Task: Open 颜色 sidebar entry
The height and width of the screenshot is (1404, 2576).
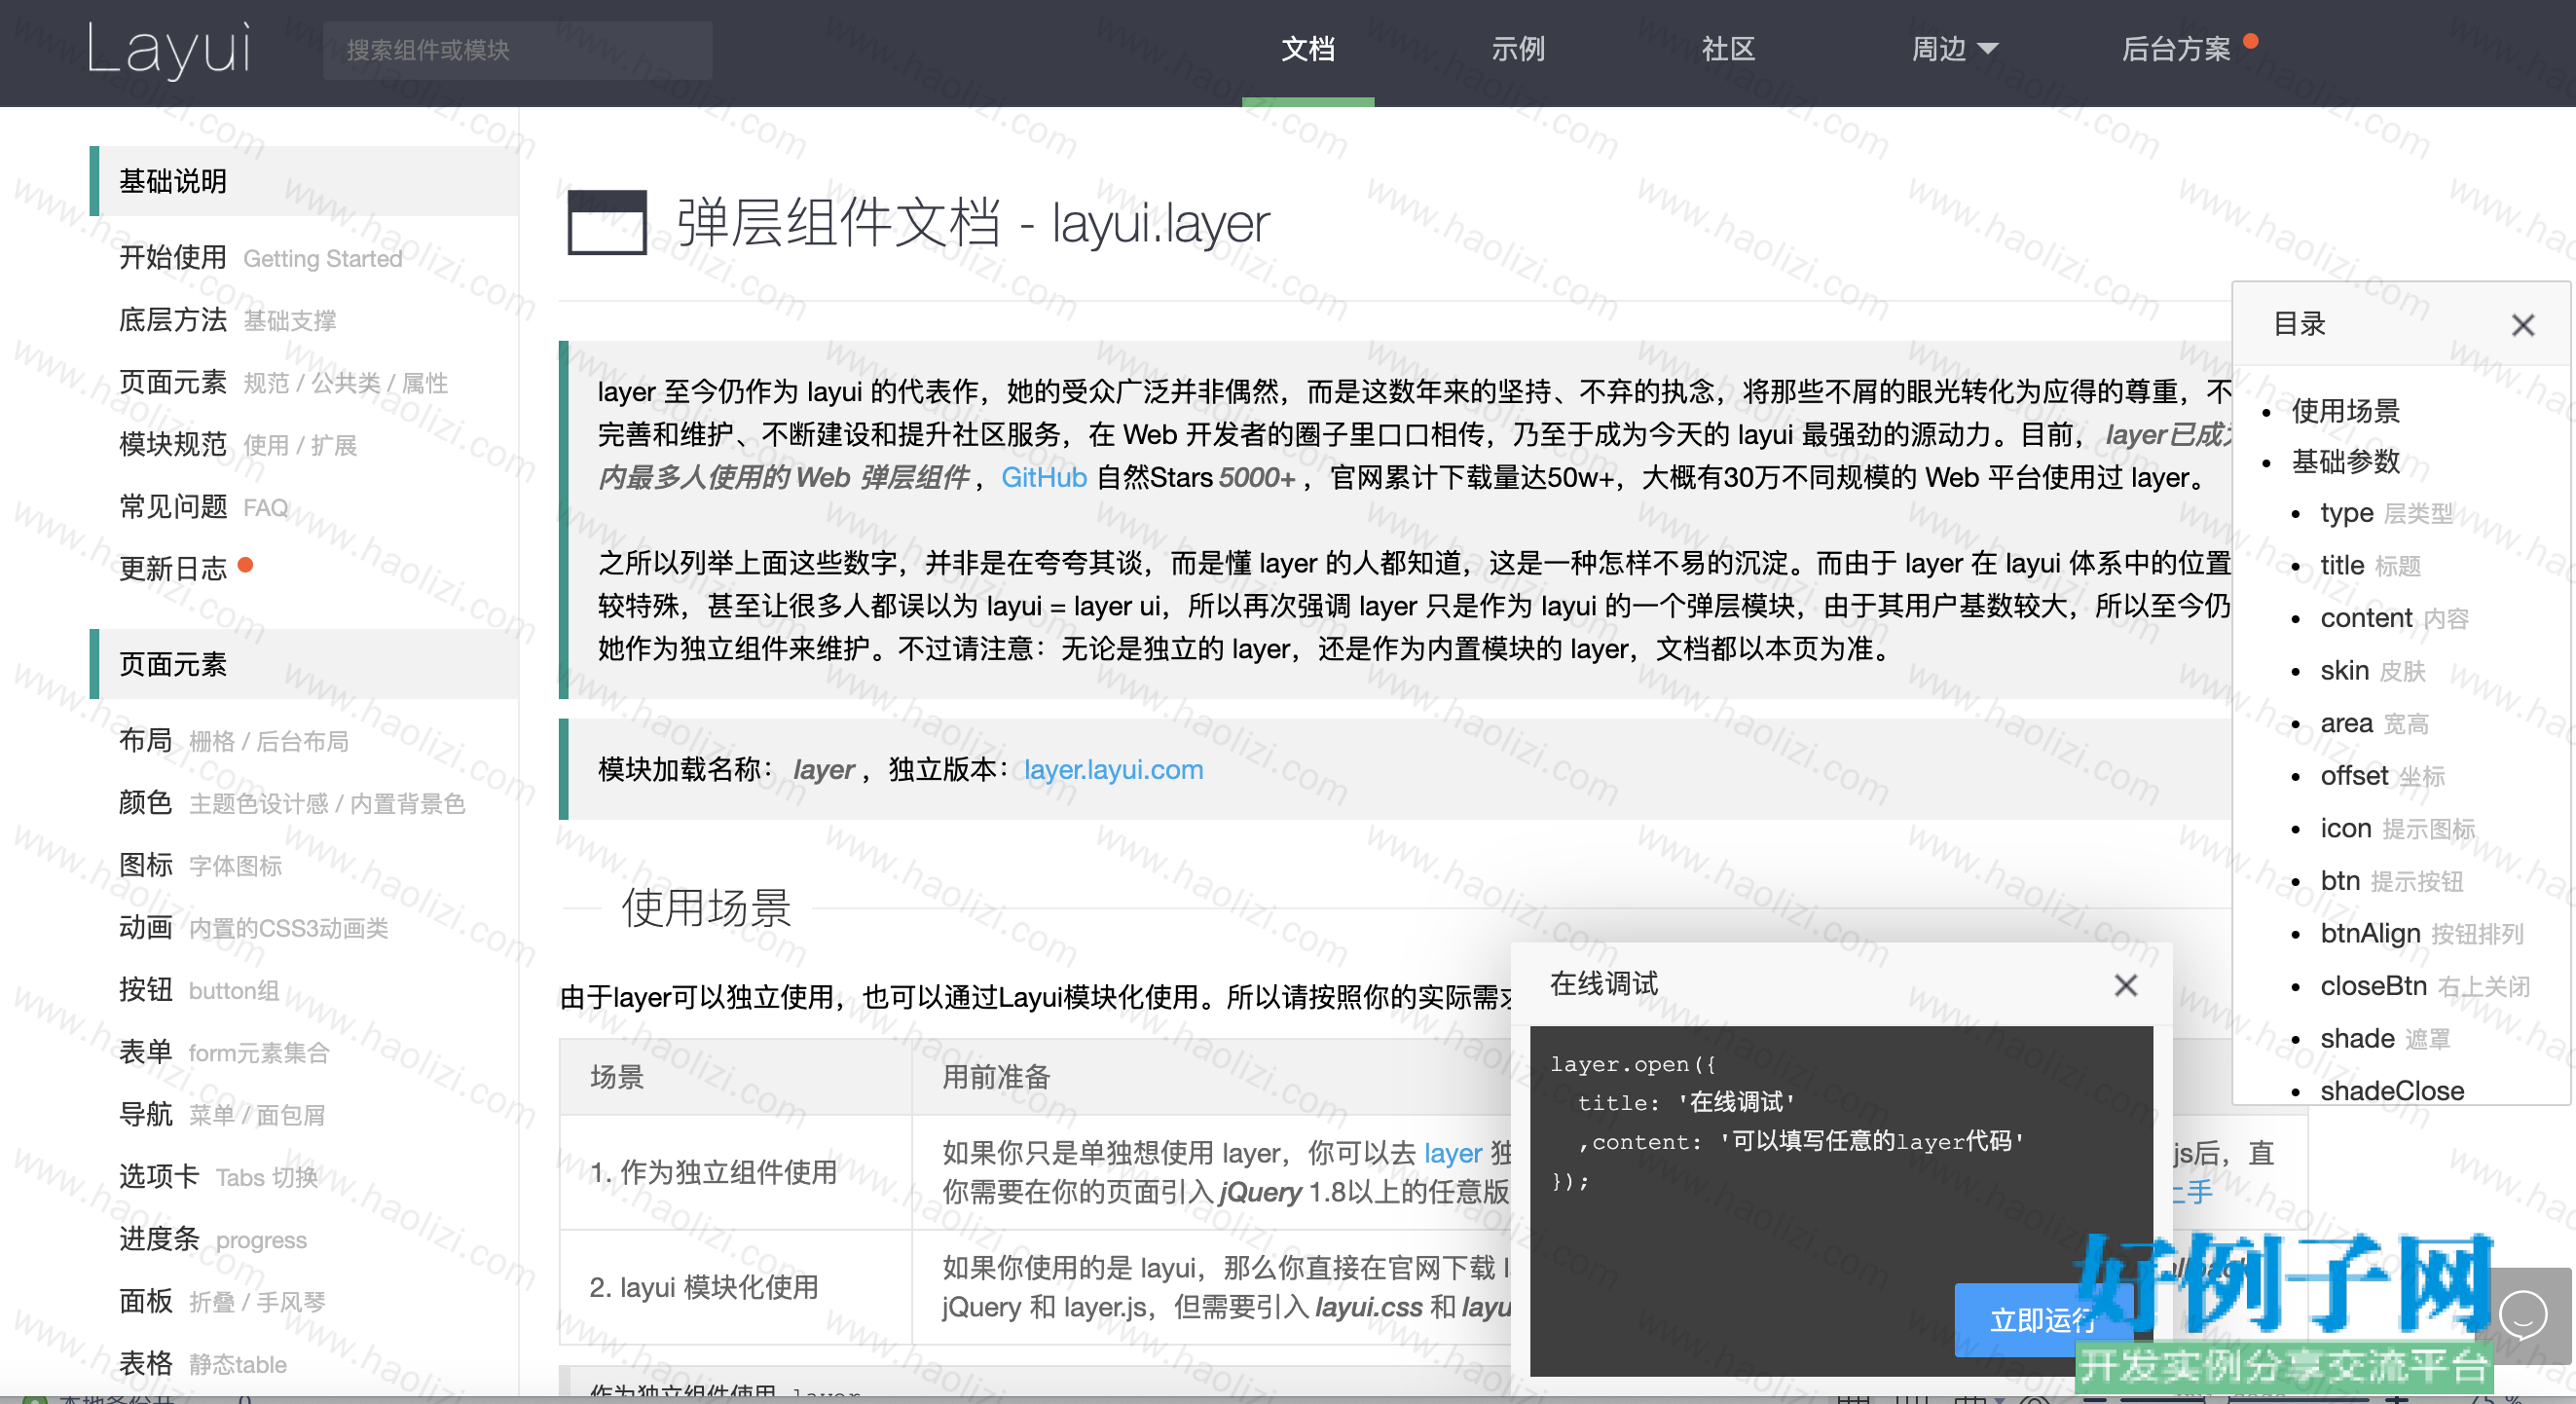Action: (292, 803)
